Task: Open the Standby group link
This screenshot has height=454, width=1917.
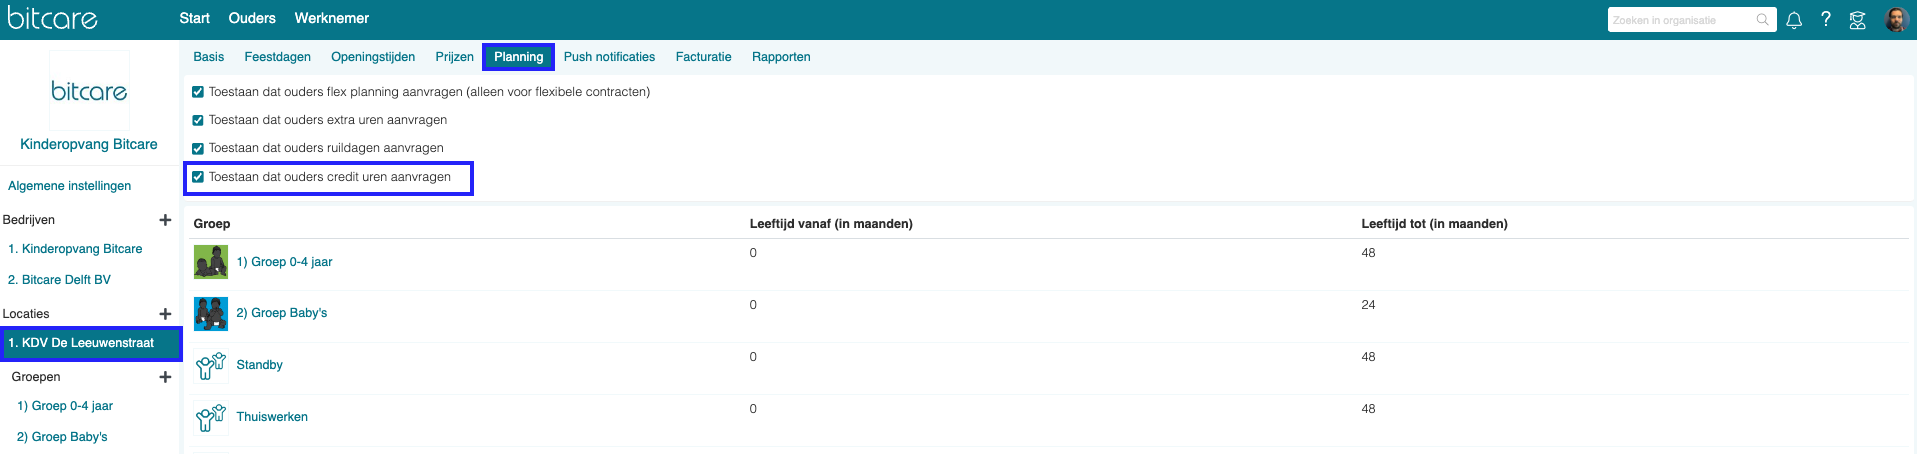Action: click(260, 365)
